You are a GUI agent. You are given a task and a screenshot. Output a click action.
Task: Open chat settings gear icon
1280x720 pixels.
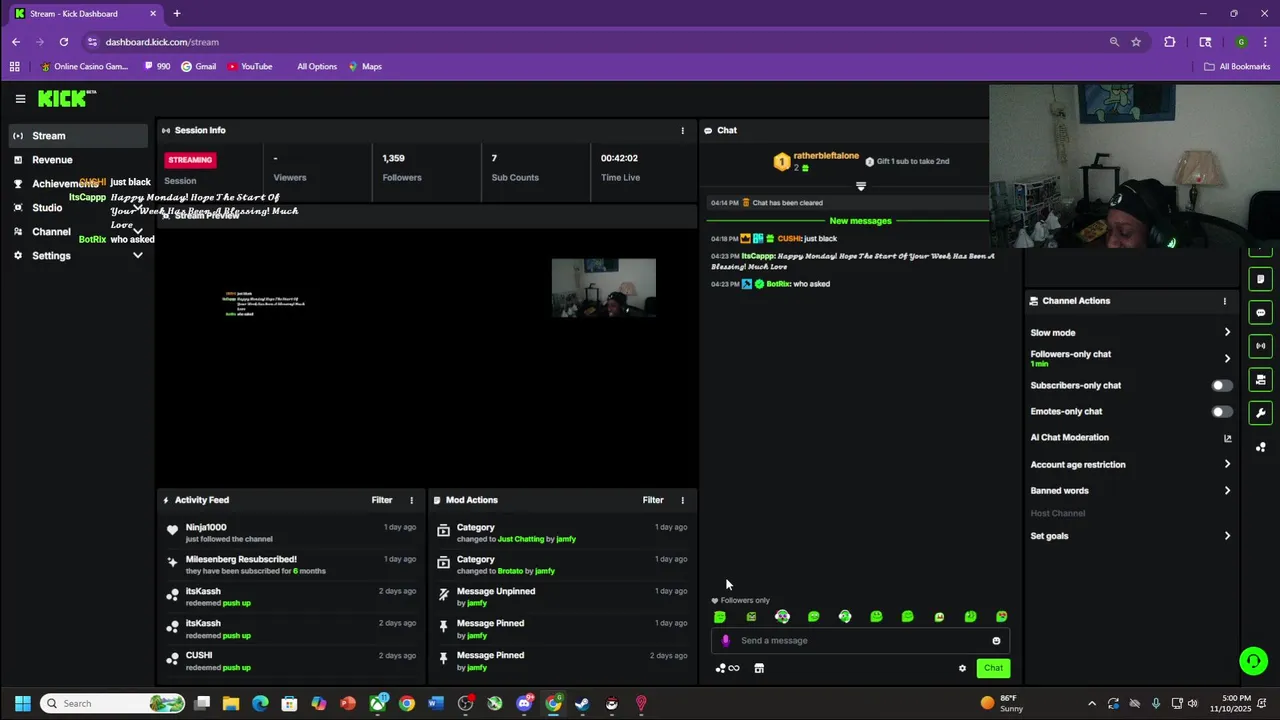click(x=962, y=668)
